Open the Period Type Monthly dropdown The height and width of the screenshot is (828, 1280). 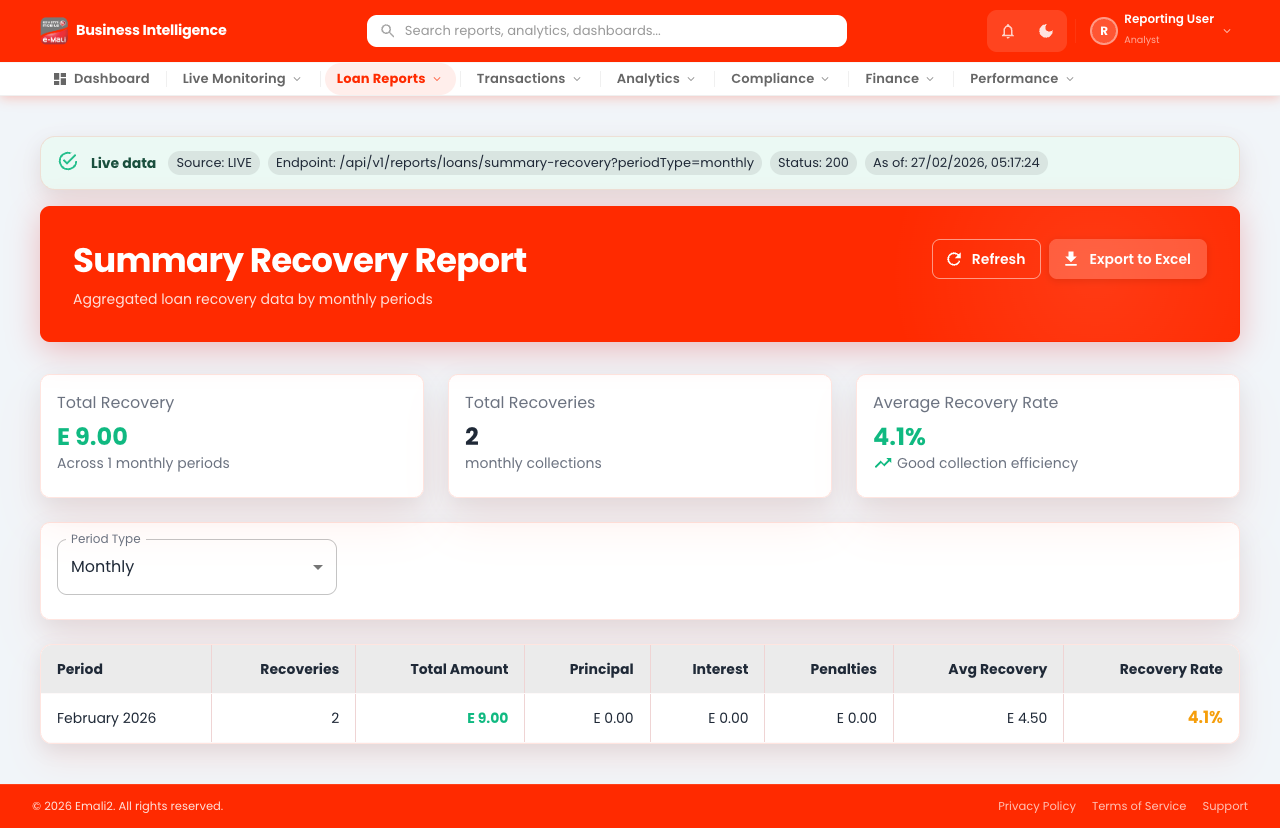197,567
